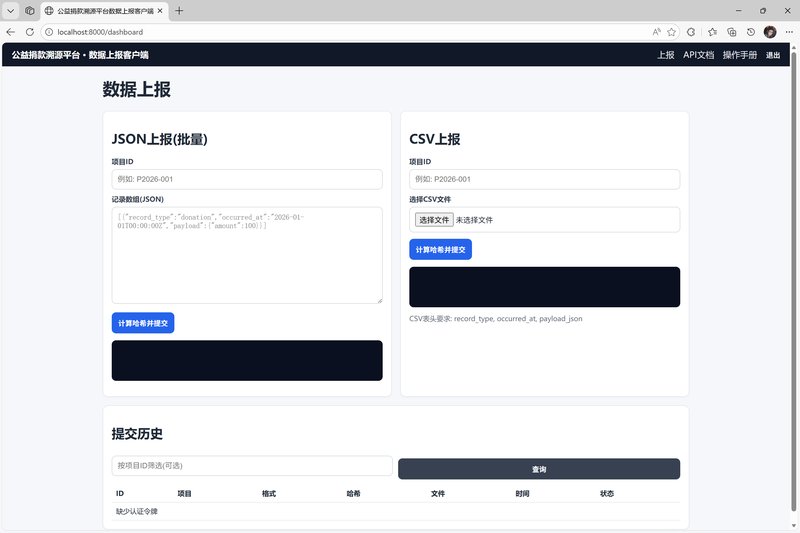The width and height of the screenshot is (800, 533).
Task: Click the CSV result output box
Action: click(544, 287)
